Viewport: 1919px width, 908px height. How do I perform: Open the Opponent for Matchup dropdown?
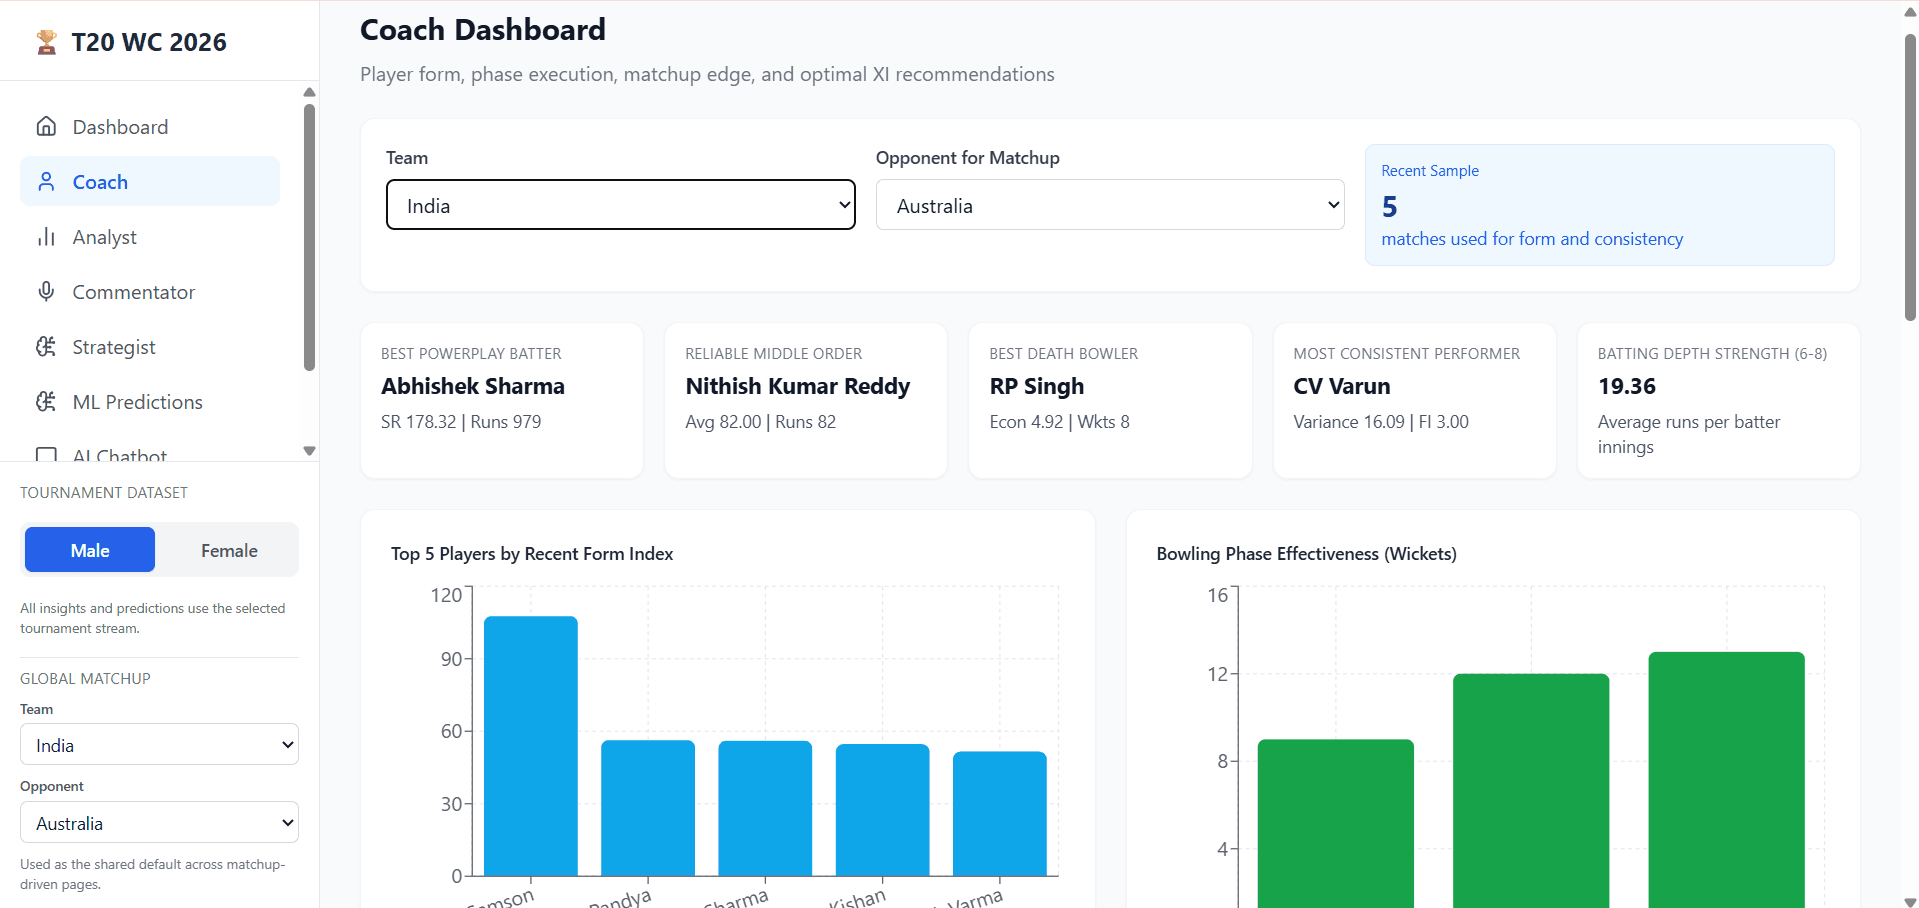point(1109,205)
